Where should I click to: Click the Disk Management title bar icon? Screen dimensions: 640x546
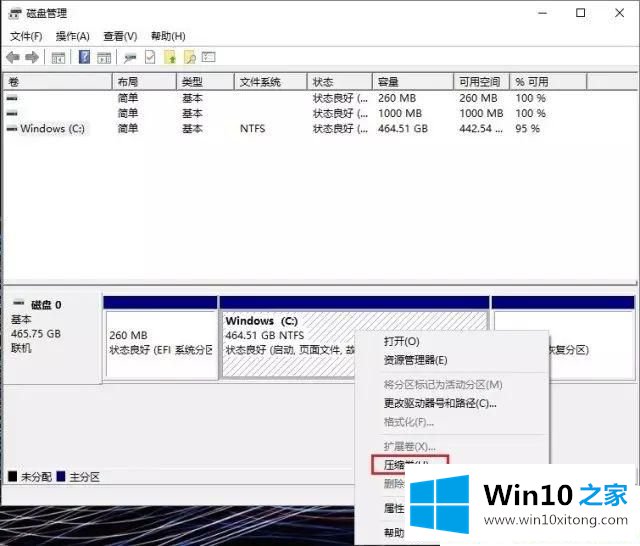[x=15, y=14]
